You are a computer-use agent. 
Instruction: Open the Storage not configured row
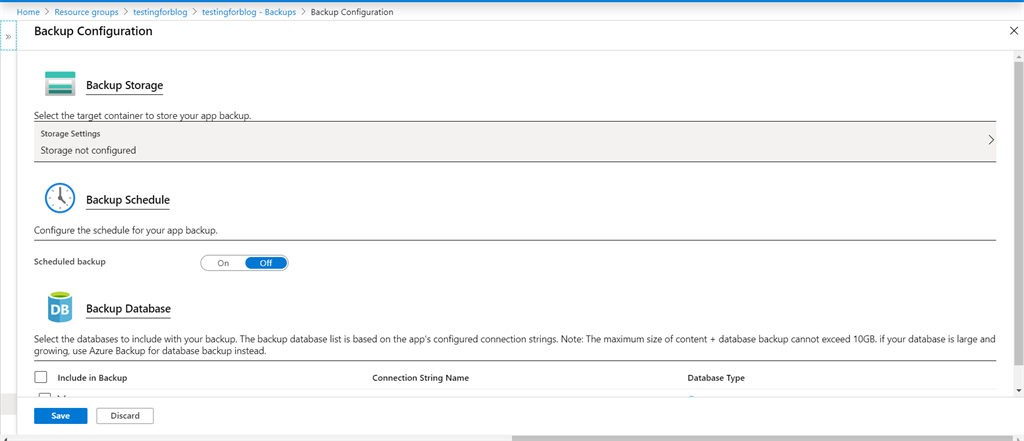click(x=515, y=141)
